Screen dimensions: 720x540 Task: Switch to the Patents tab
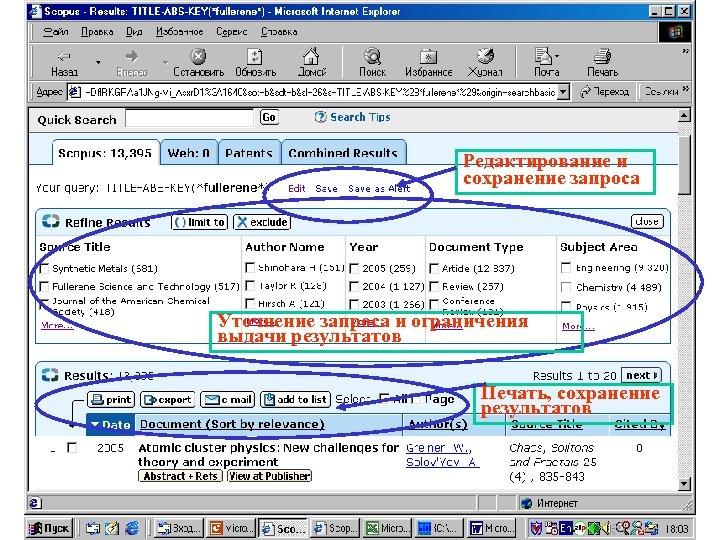(x=249, y=152)
